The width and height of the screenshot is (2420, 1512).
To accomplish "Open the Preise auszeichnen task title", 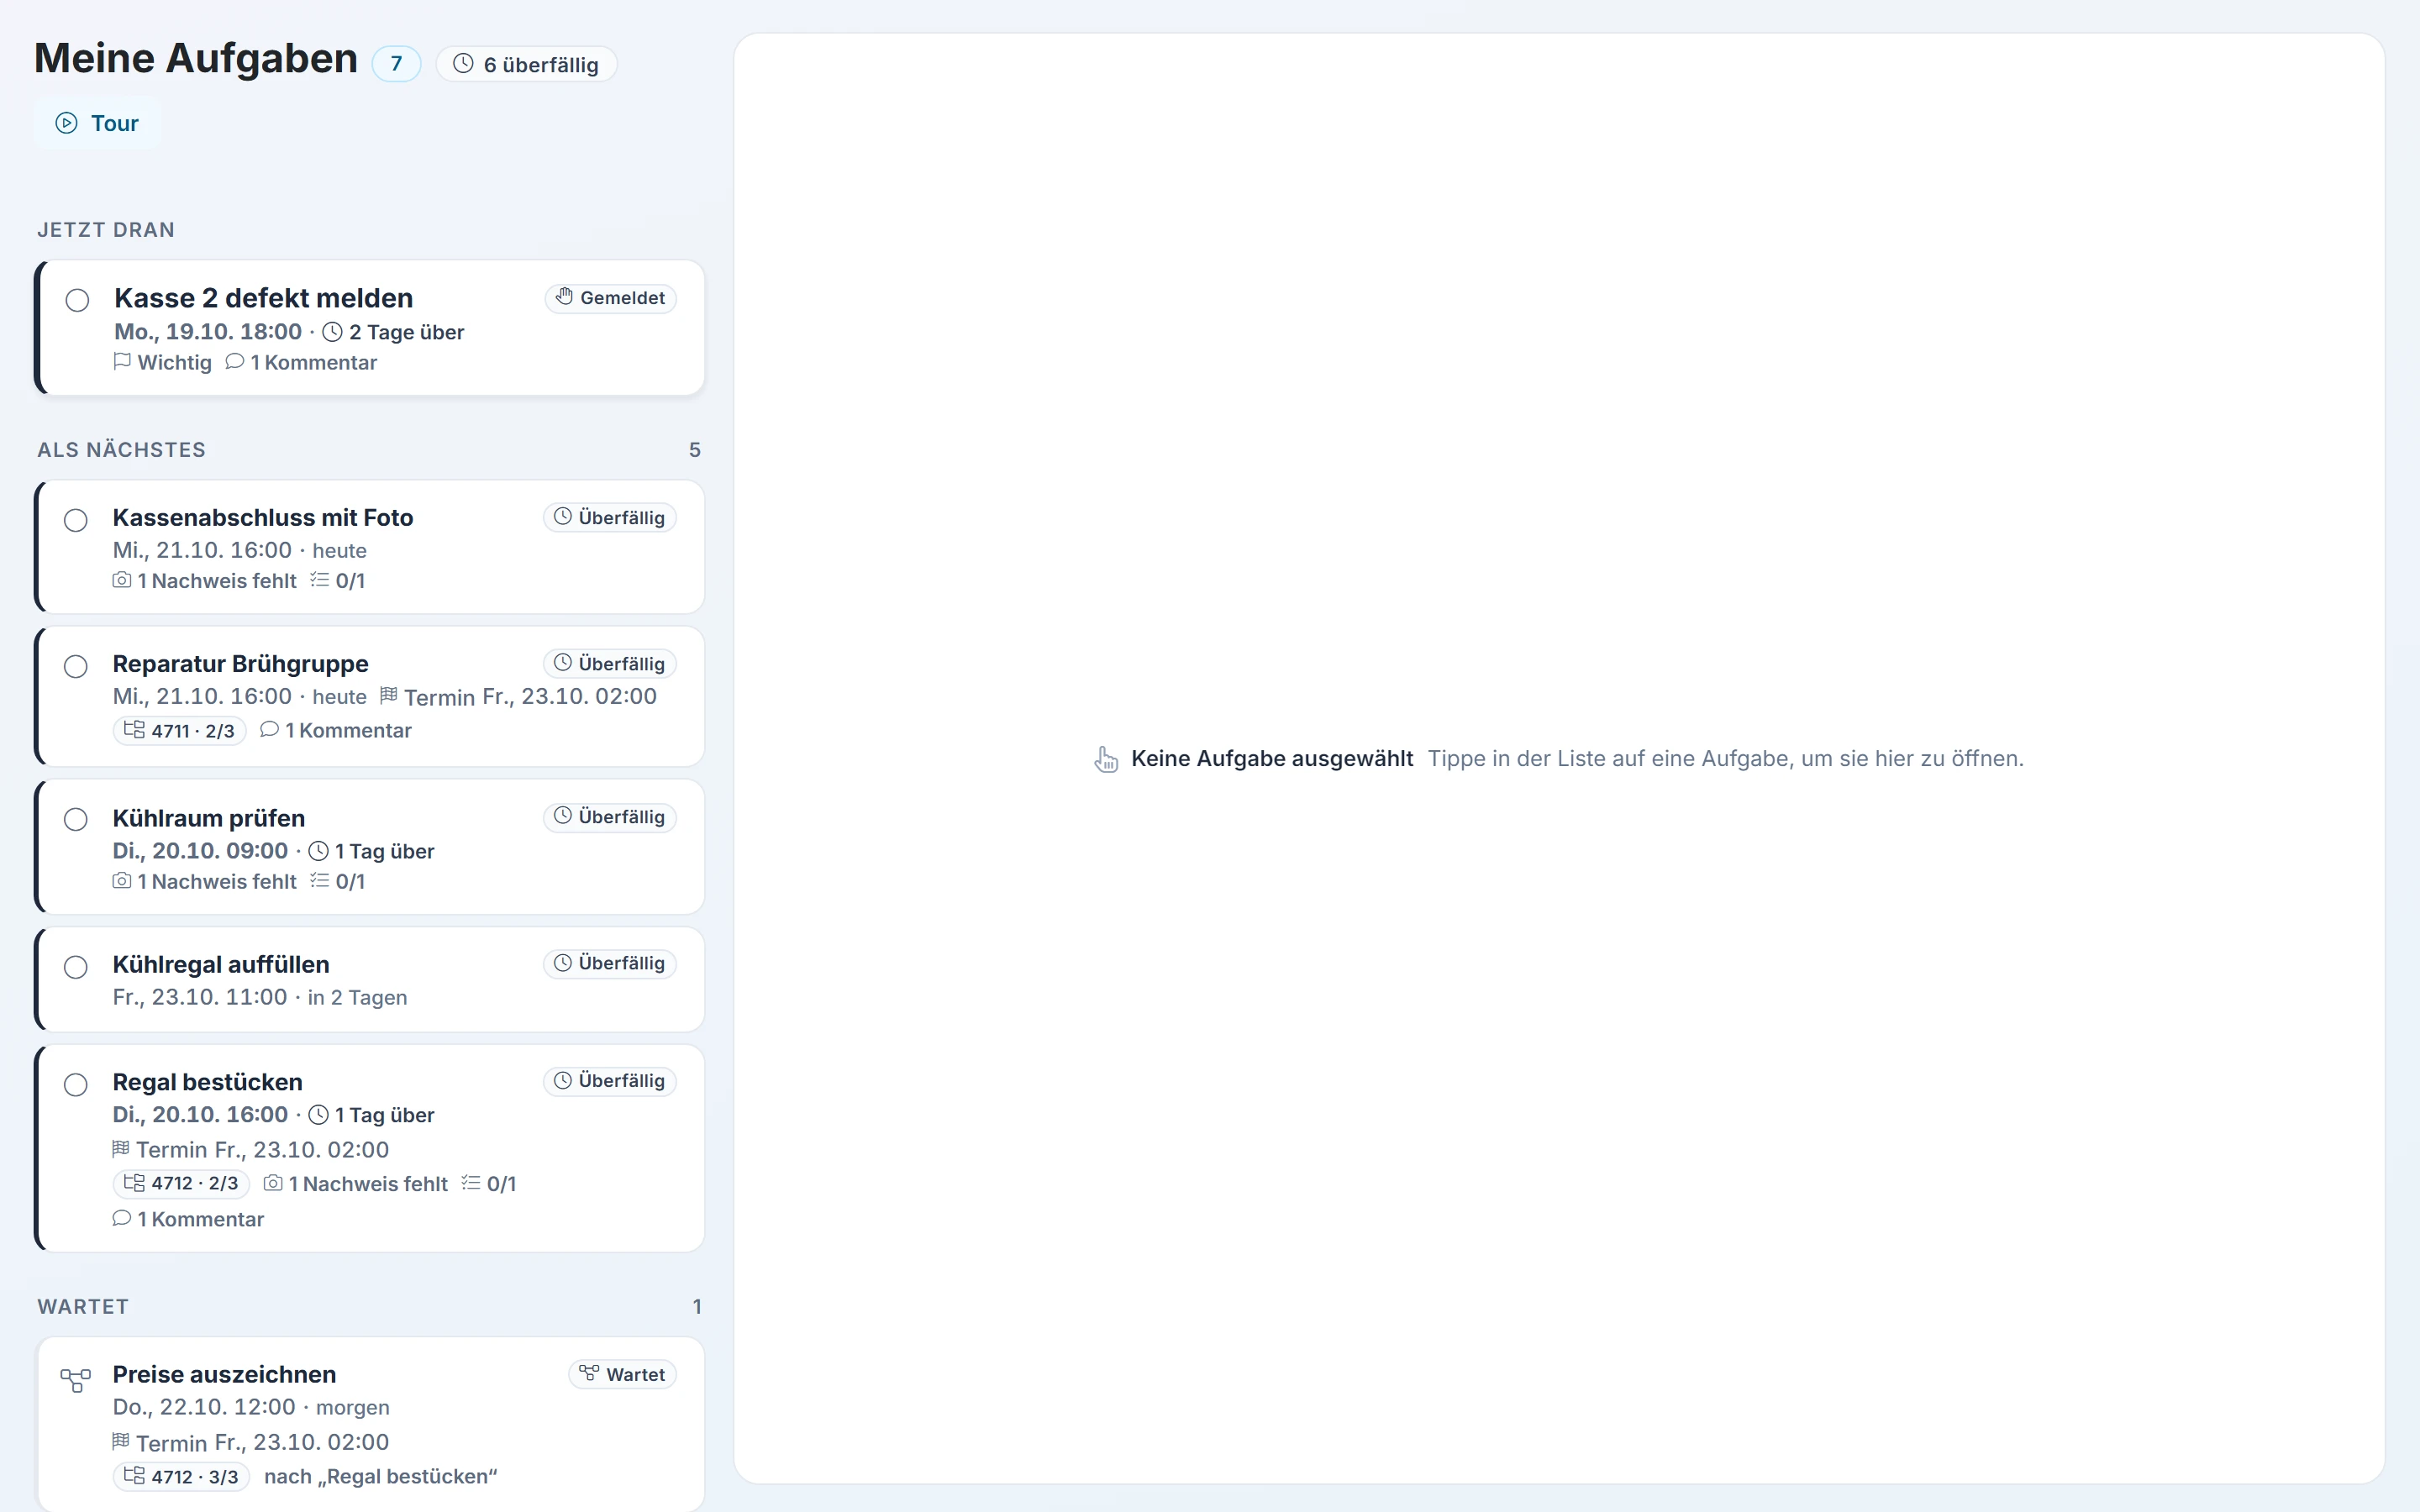I will point(224,1375).
